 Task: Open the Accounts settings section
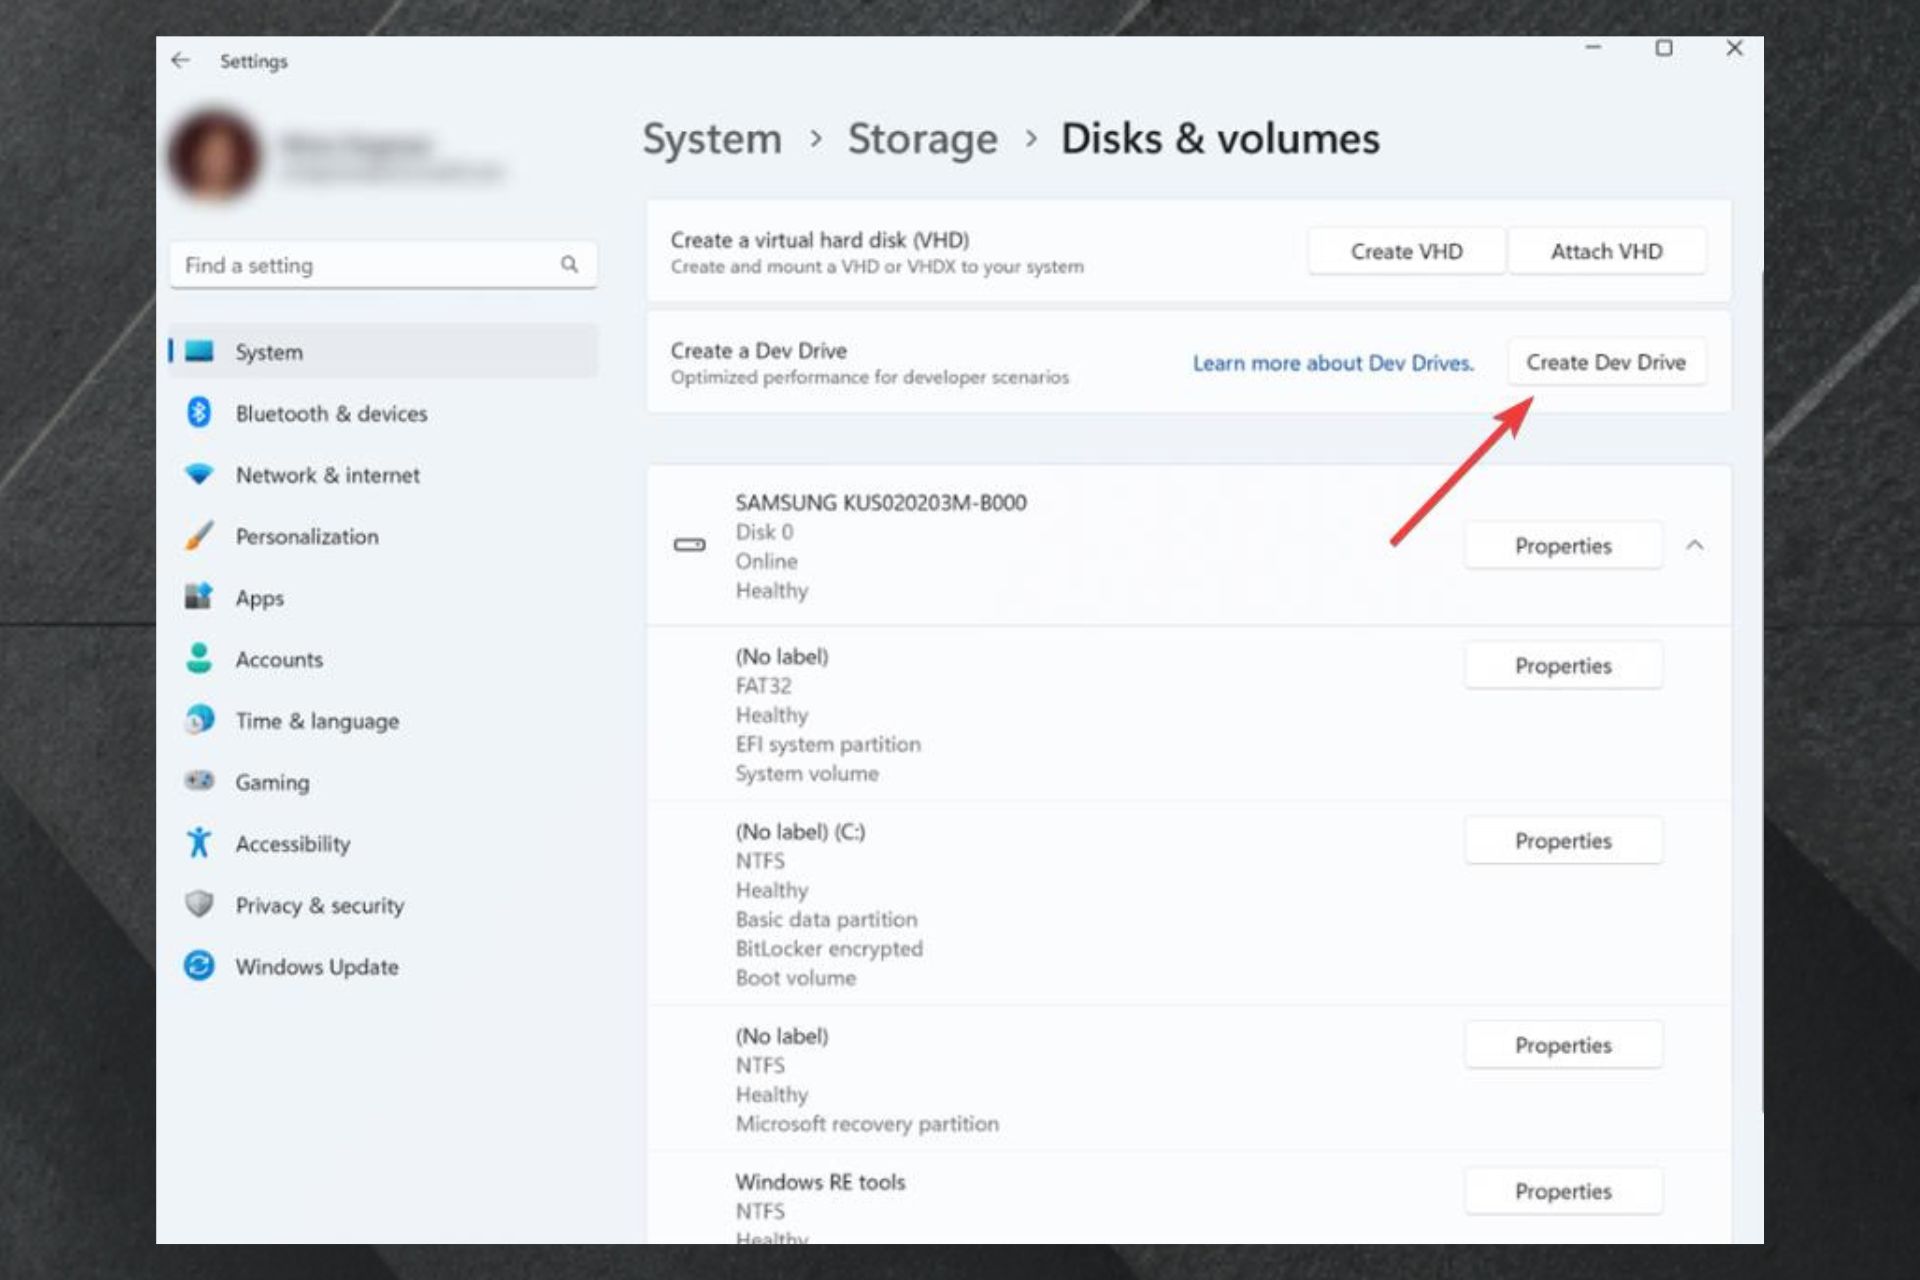[279, 660]
